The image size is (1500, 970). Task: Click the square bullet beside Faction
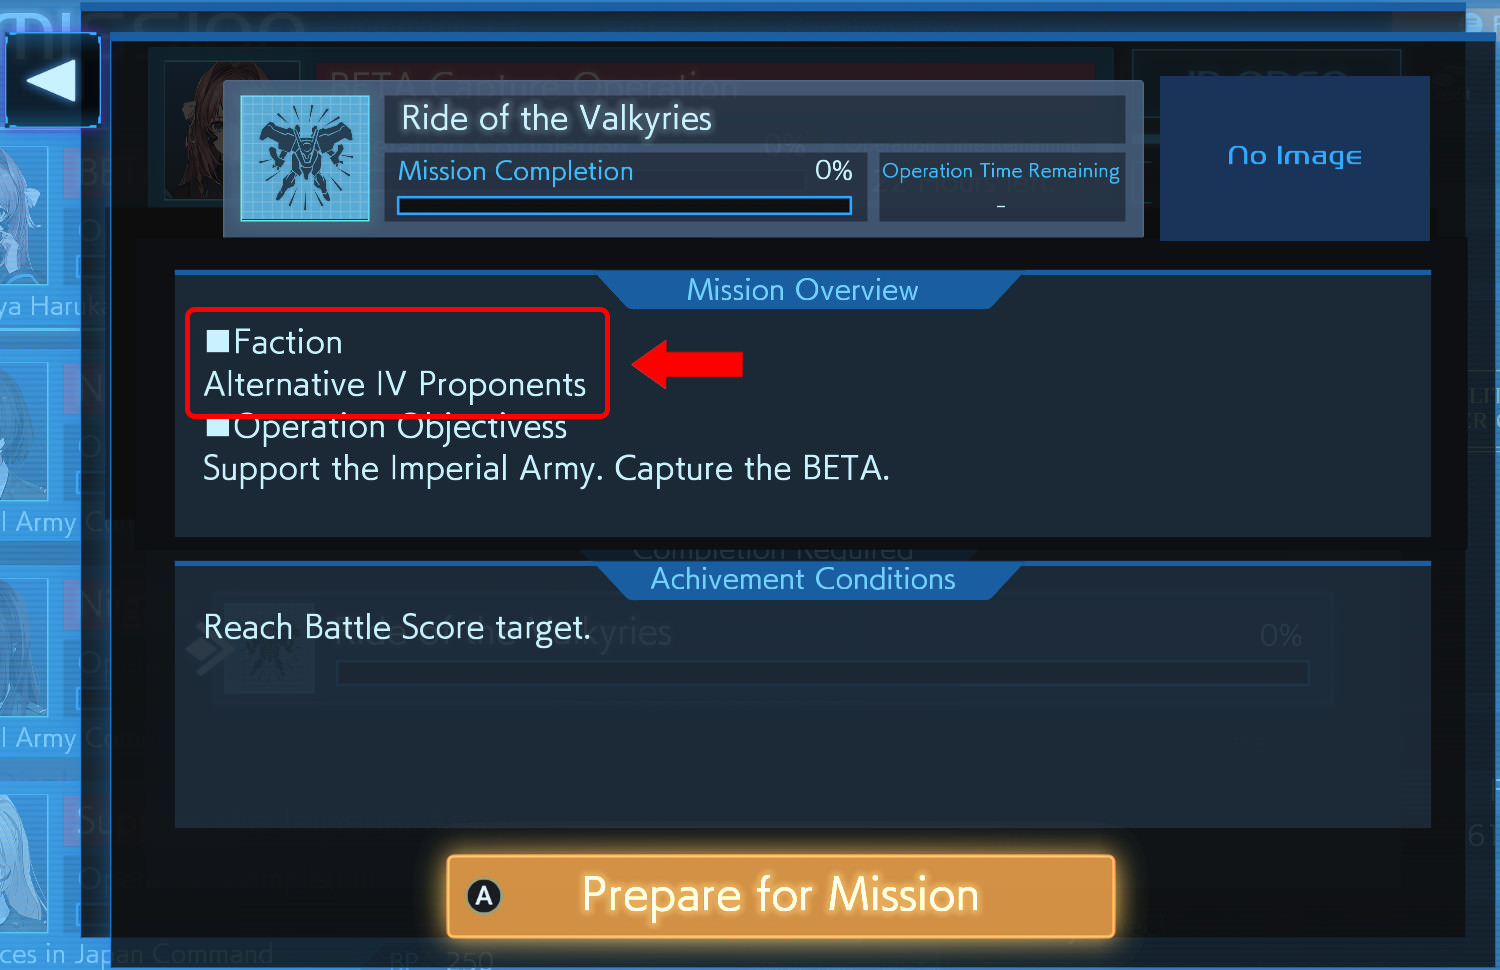217,342
